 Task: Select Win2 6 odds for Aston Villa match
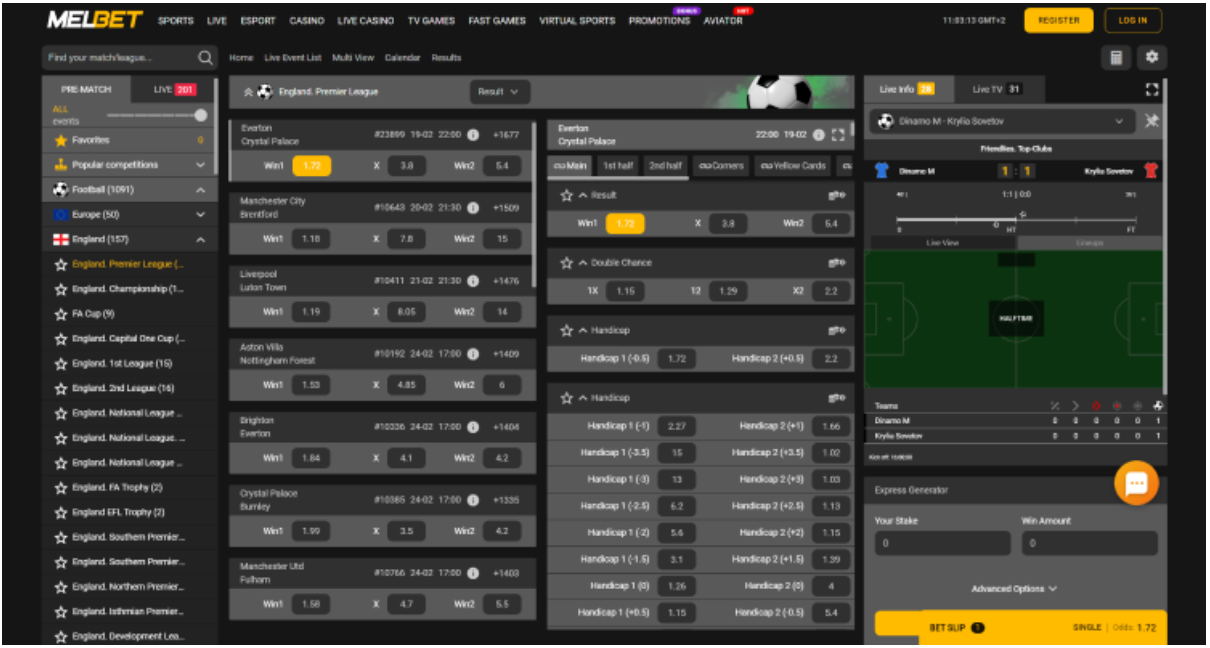(502, 385)
